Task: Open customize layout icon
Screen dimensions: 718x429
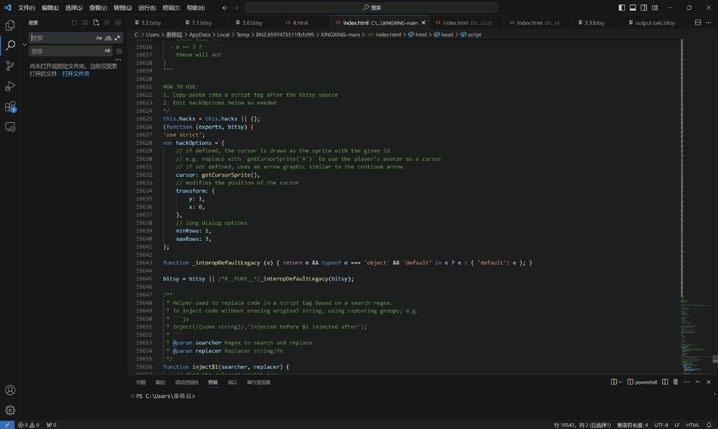Action: coord(655,8)
